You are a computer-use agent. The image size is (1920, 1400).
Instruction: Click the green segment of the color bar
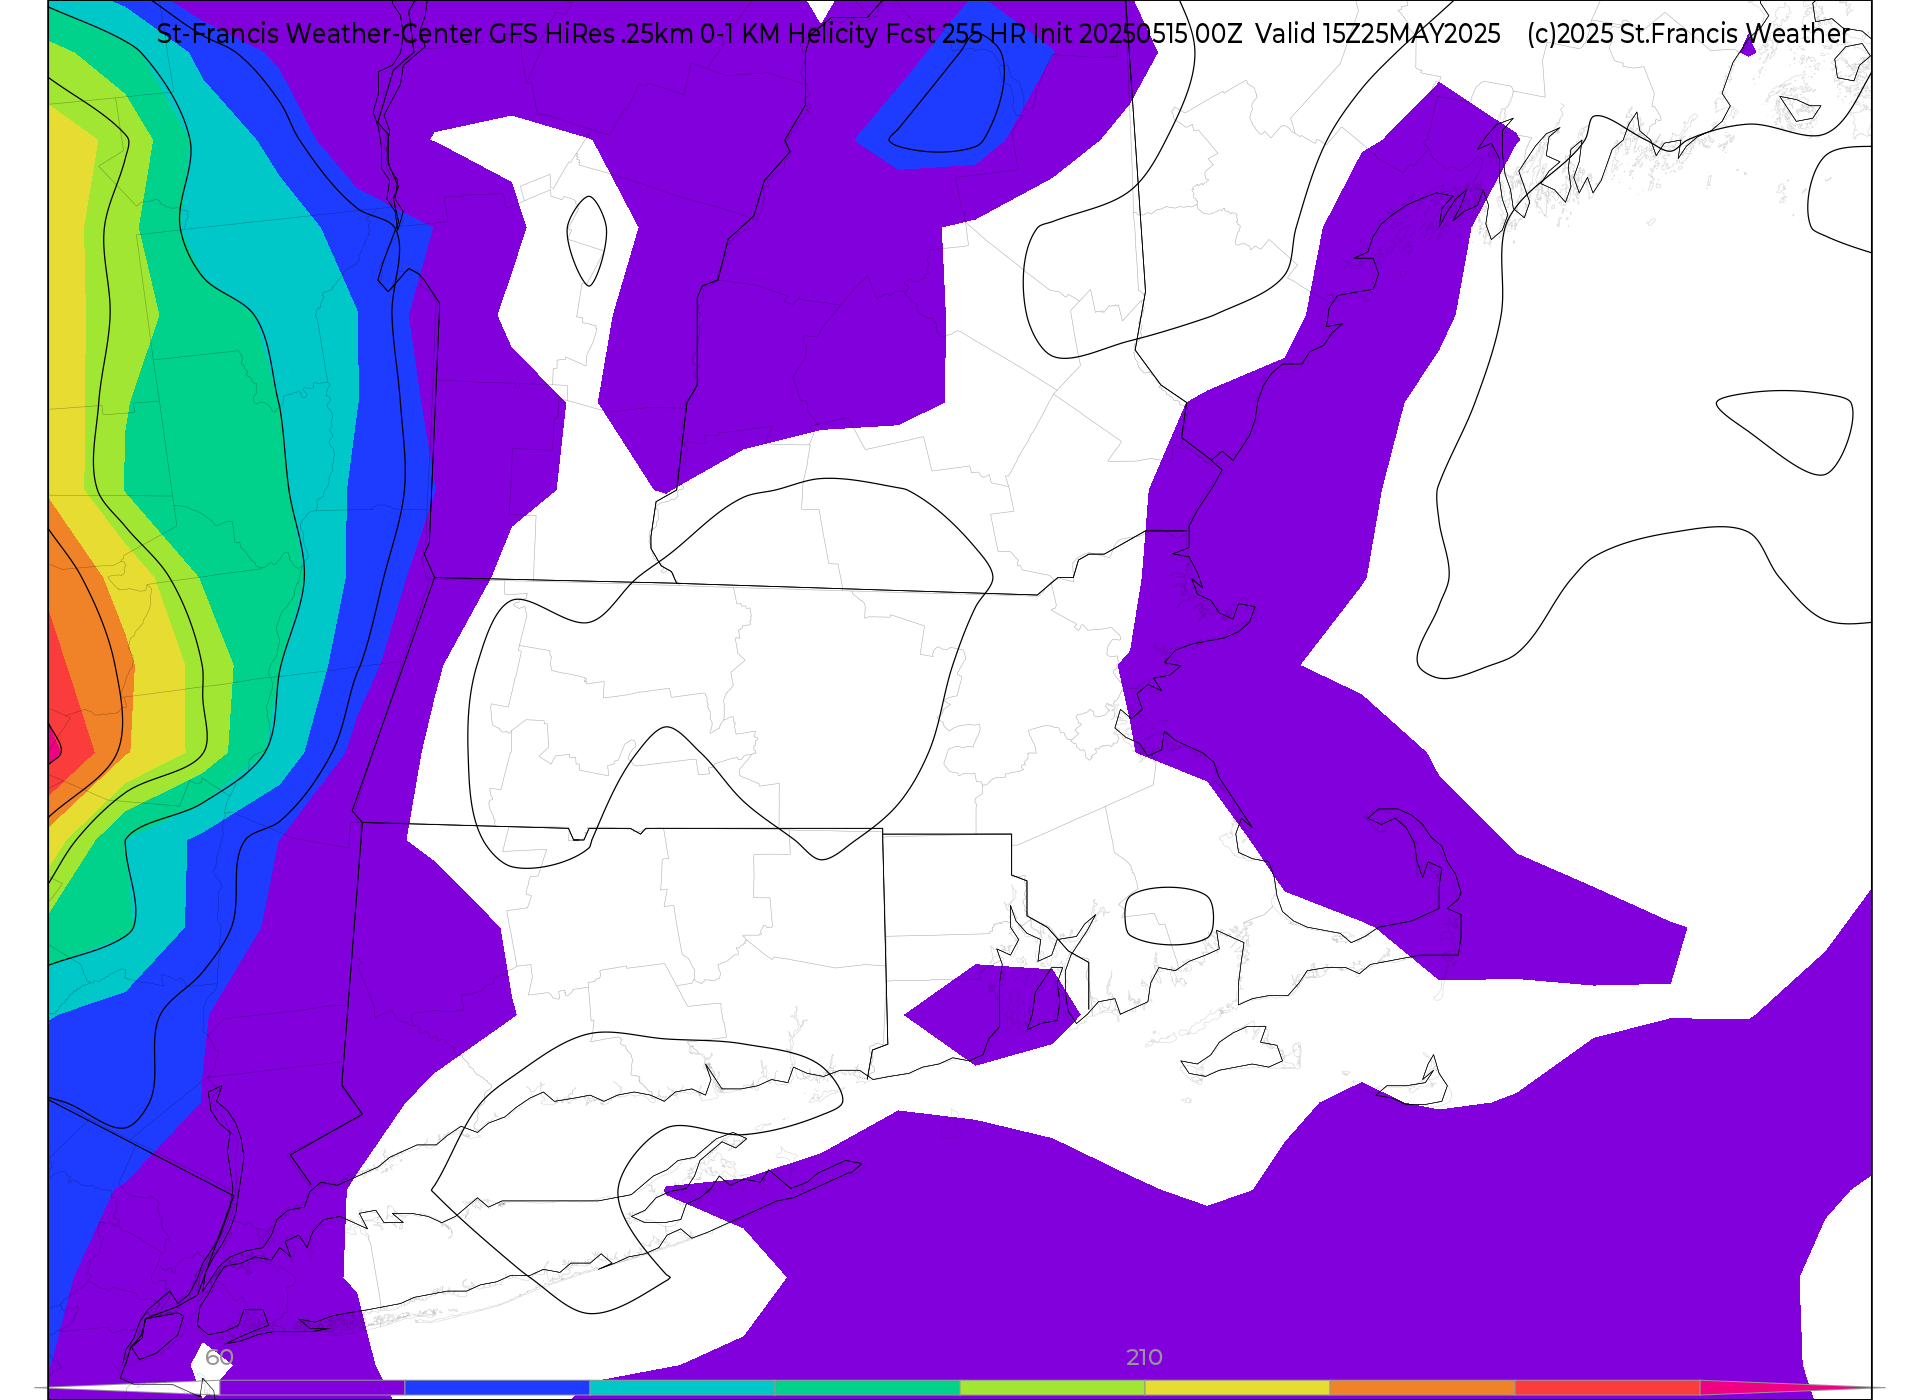[867, 1387]
